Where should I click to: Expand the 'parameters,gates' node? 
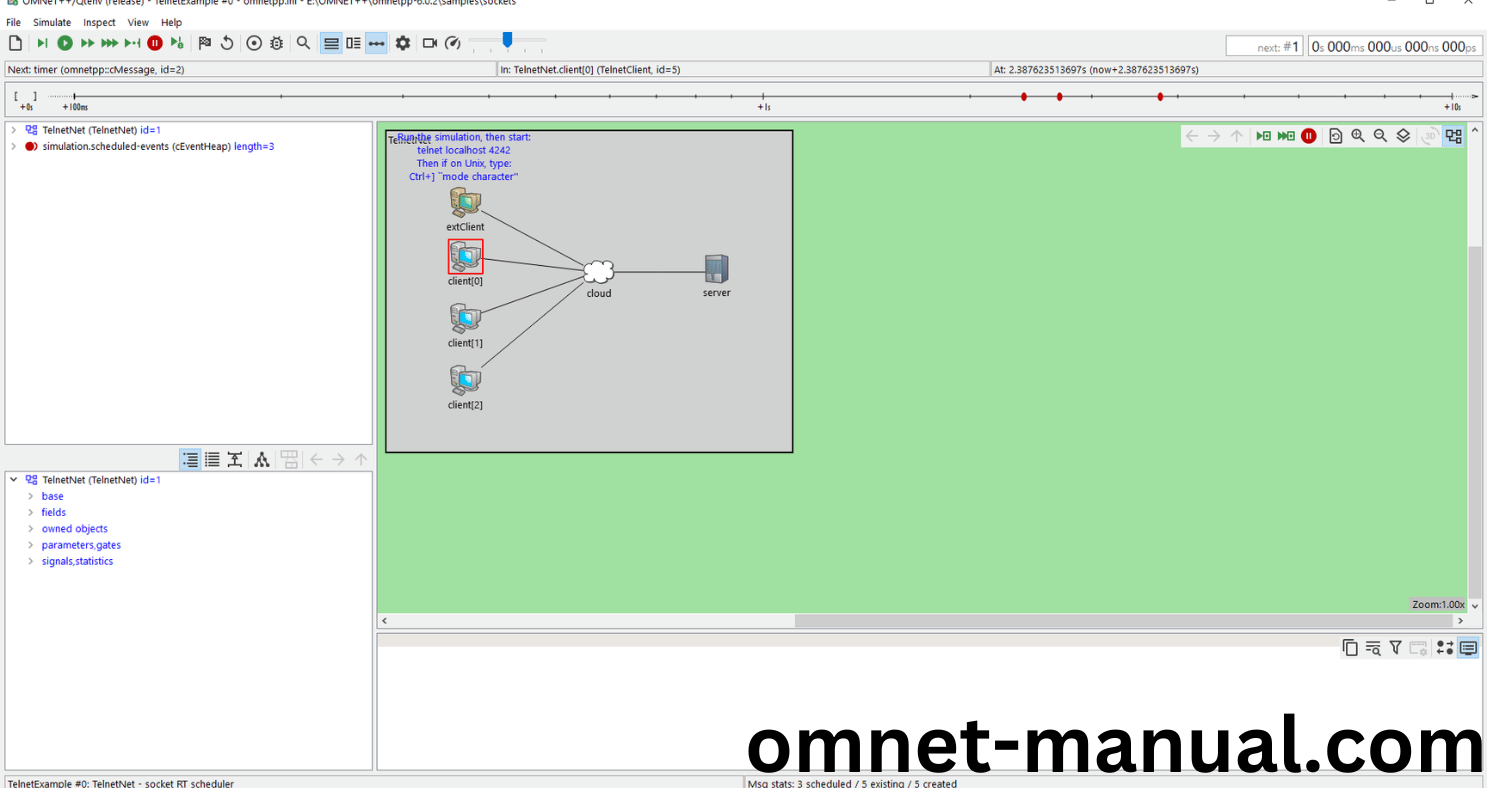[30, 545]
